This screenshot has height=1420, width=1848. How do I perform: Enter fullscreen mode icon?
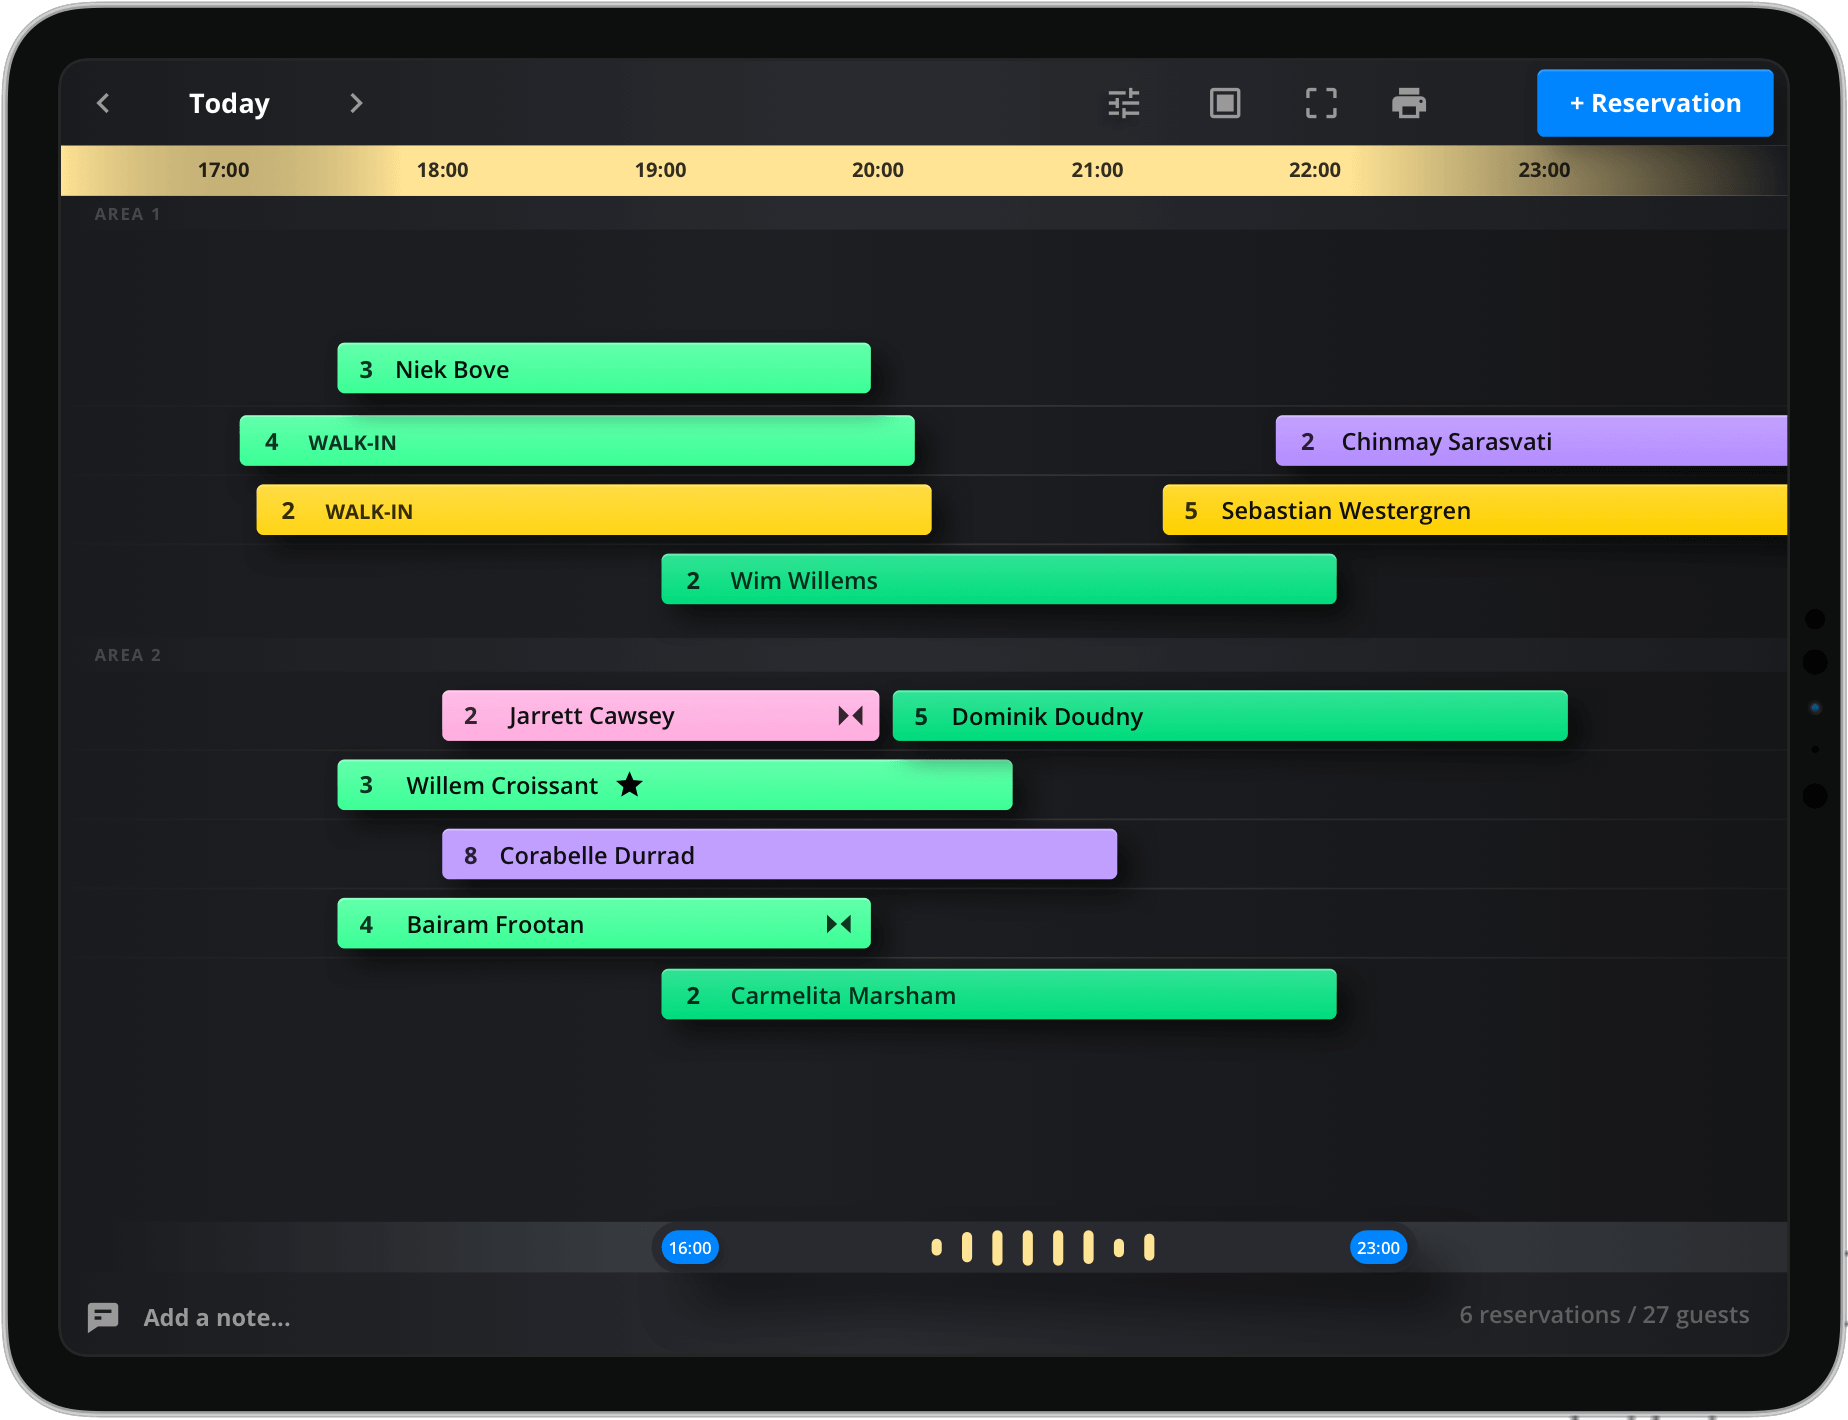click(1321, 103)
